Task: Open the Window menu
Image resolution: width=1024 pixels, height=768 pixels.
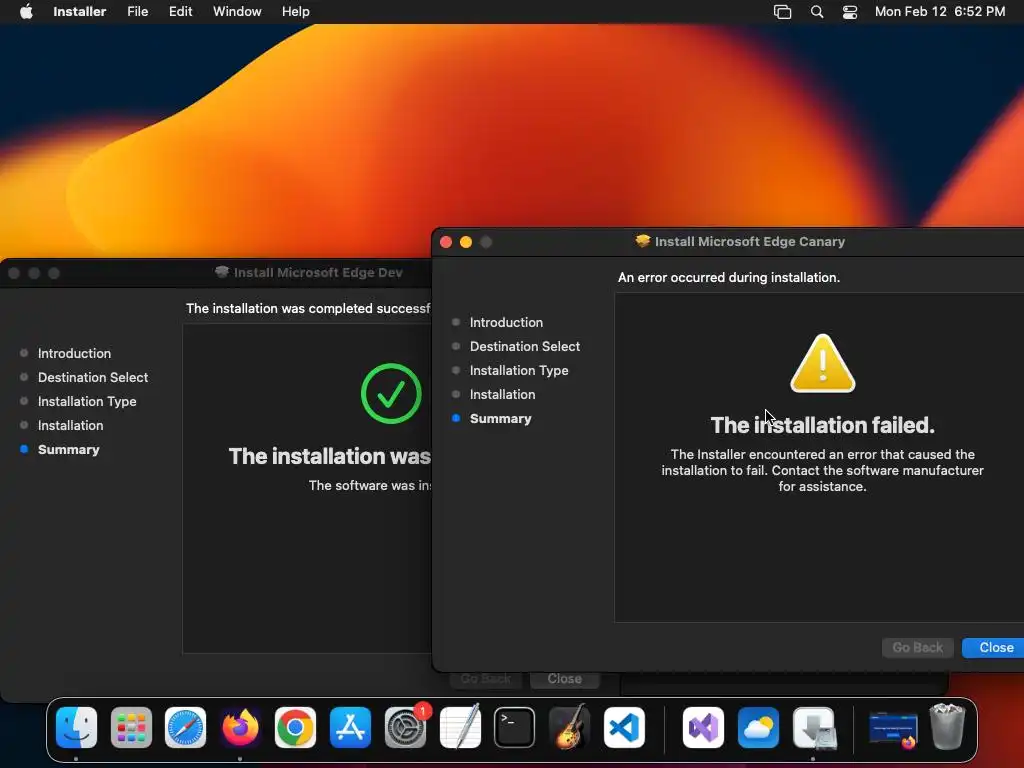Action: tap(237, 12)
